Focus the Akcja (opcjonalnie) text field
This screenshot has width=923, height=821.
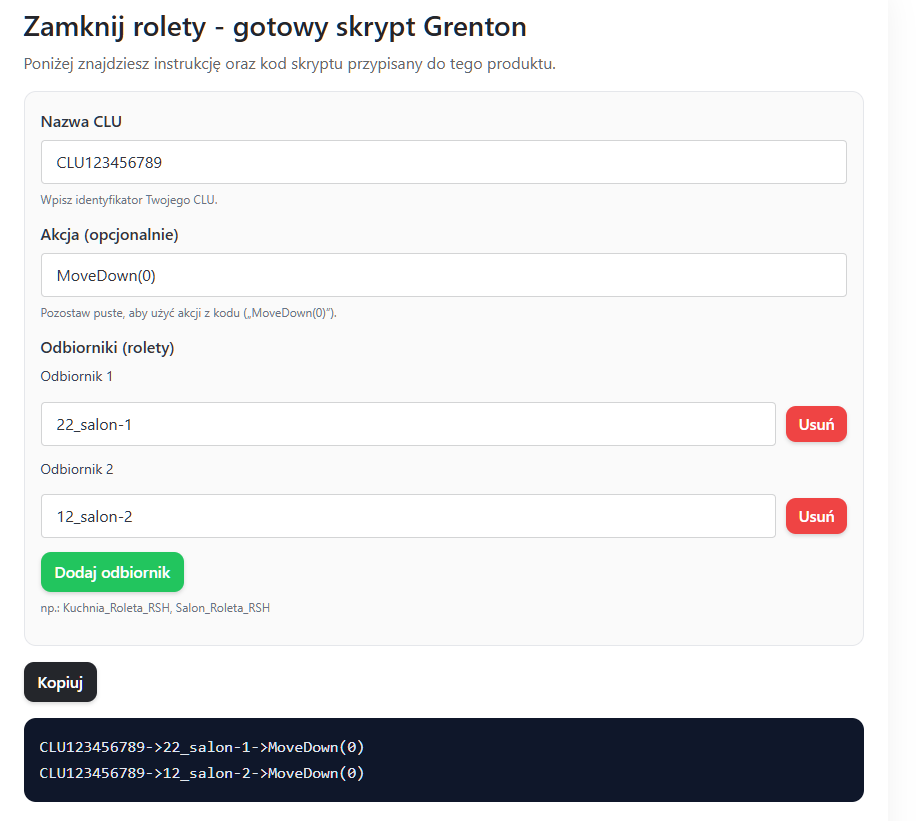point(443,275)
